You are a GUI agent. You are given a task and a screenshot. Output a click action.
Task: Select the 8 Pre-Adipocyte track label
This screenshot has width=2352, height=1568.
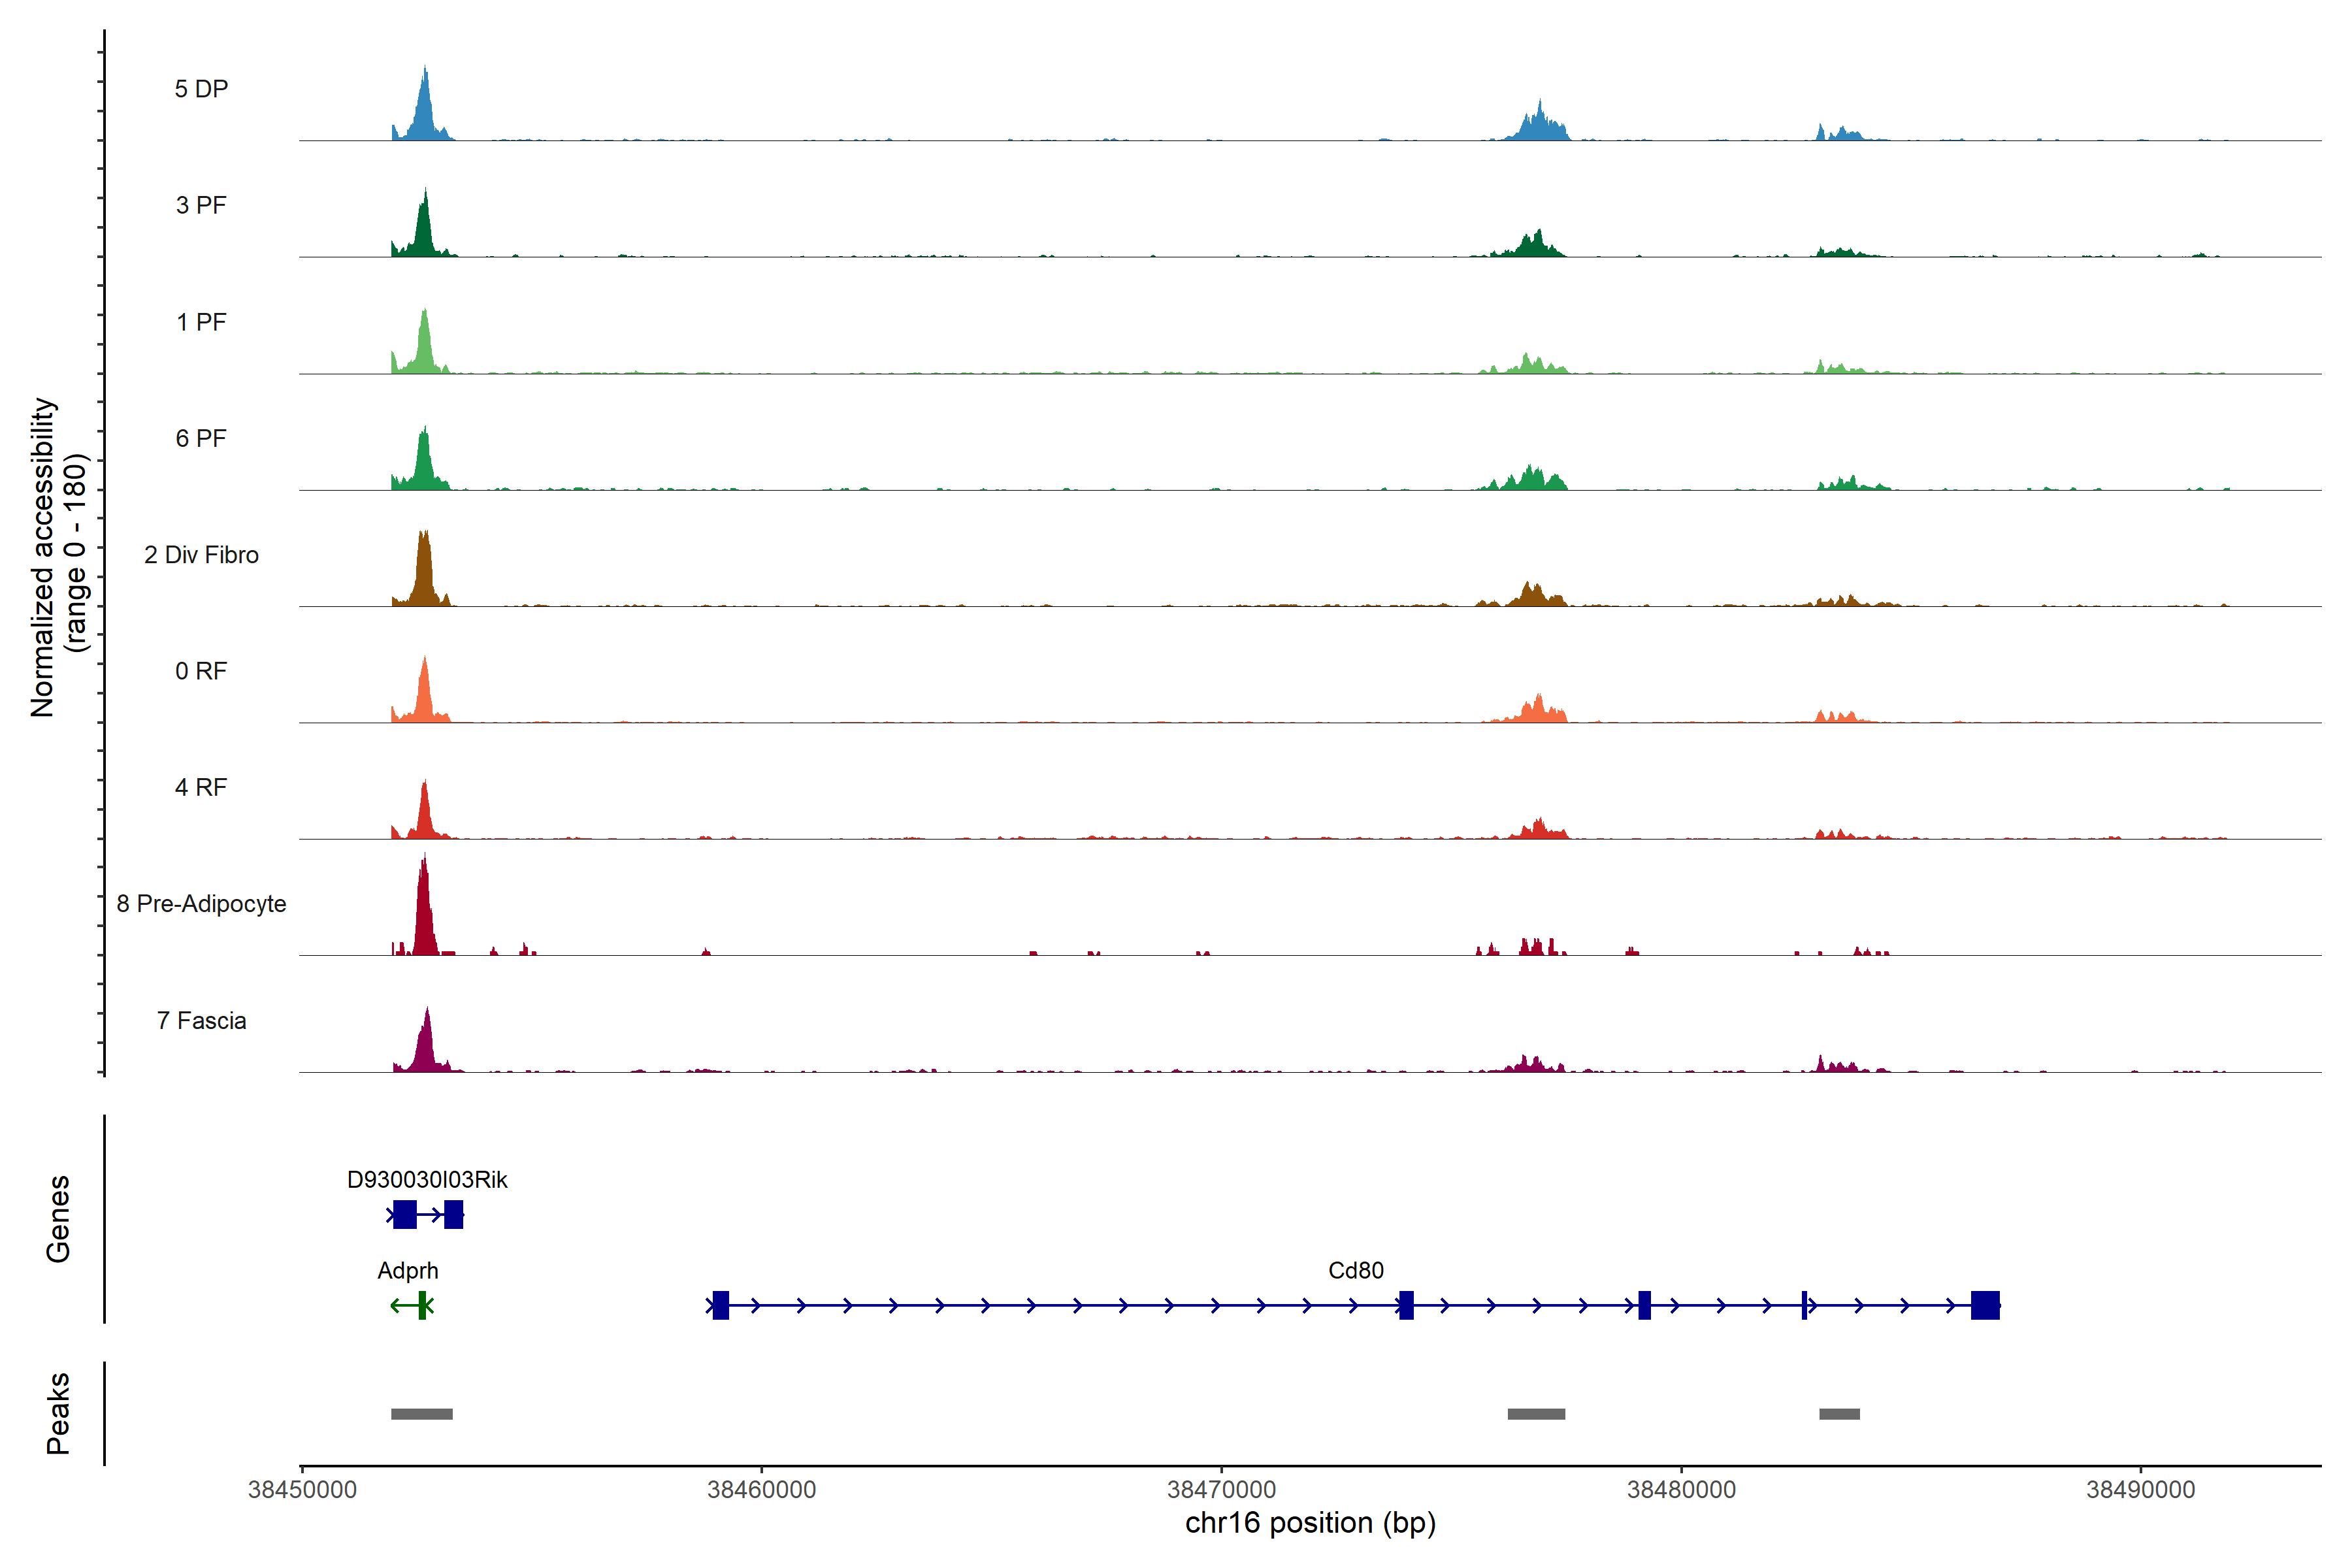point(201,904)
